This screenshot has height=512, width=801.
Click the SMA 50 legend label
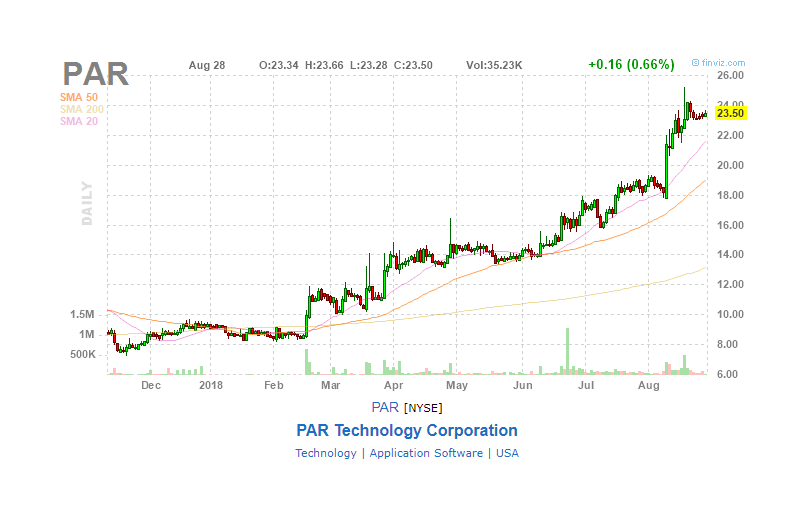[79, 97]
